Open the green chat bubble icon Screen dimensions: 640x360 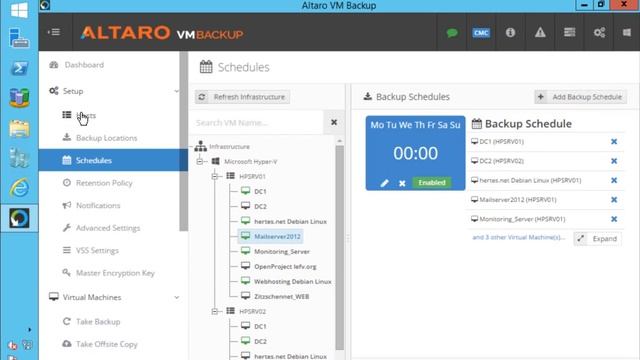452,33
